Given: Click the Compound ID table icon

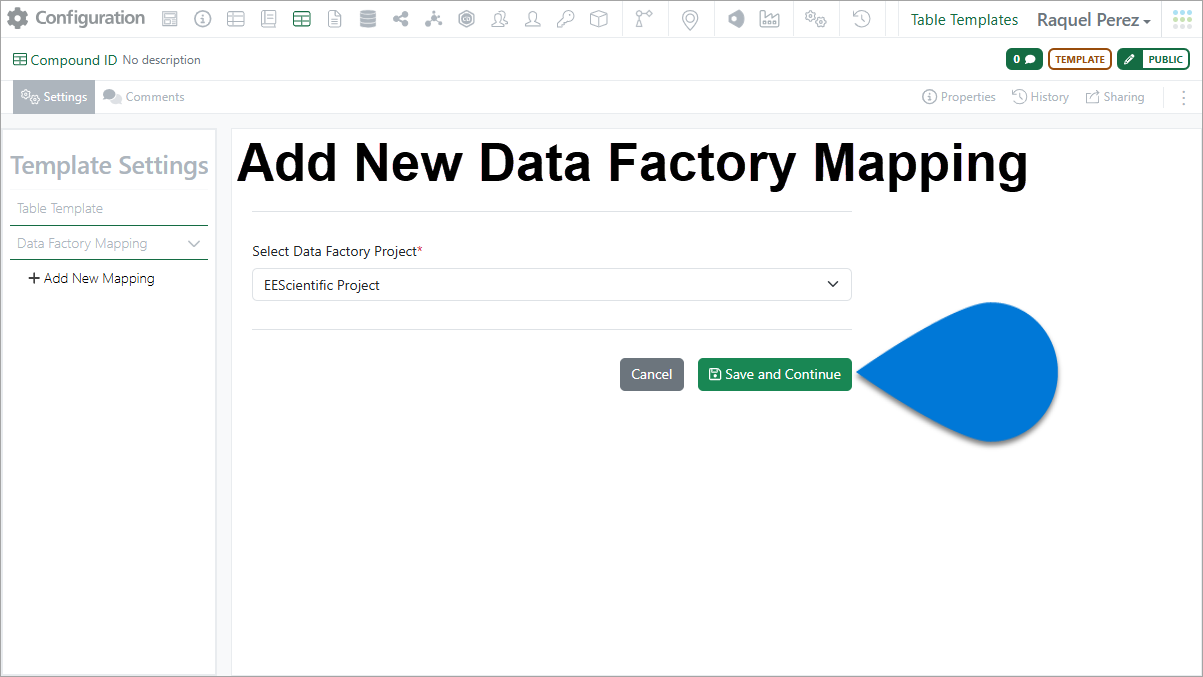Looking at the screenshot, I should click(x=20, y=60).
